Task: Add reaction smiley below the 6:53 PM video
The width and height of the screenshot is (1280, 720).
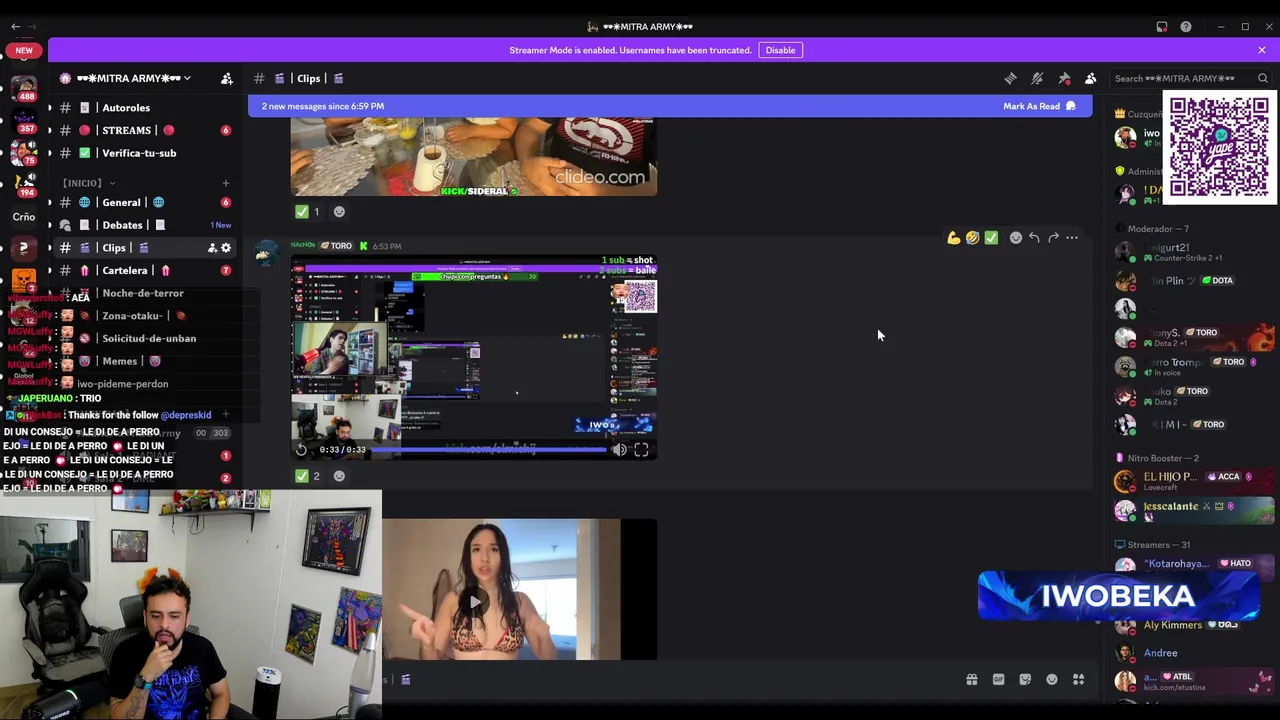Action: tap(339, 476)
